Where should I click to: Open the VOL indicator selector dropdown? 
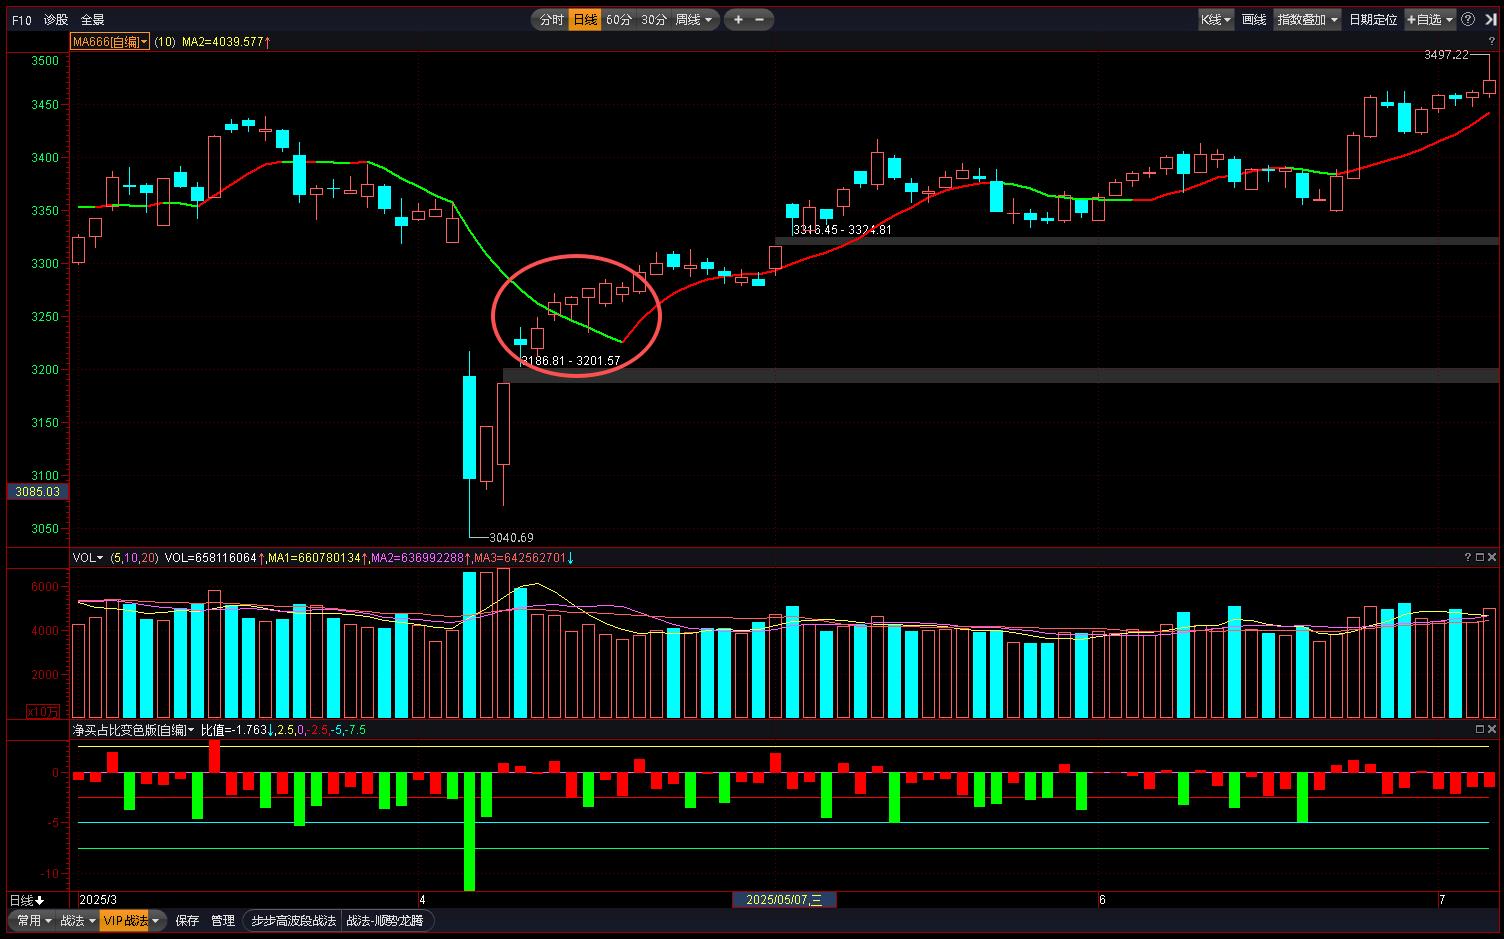click(x=88, y=557)
